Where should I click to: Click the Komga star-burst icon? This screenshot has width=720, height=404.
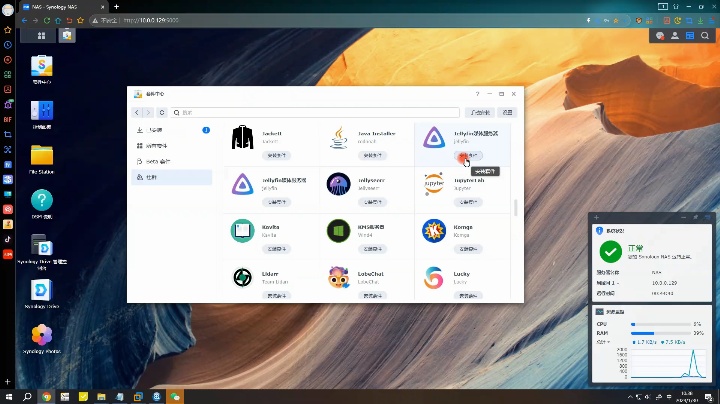[434, 231]
